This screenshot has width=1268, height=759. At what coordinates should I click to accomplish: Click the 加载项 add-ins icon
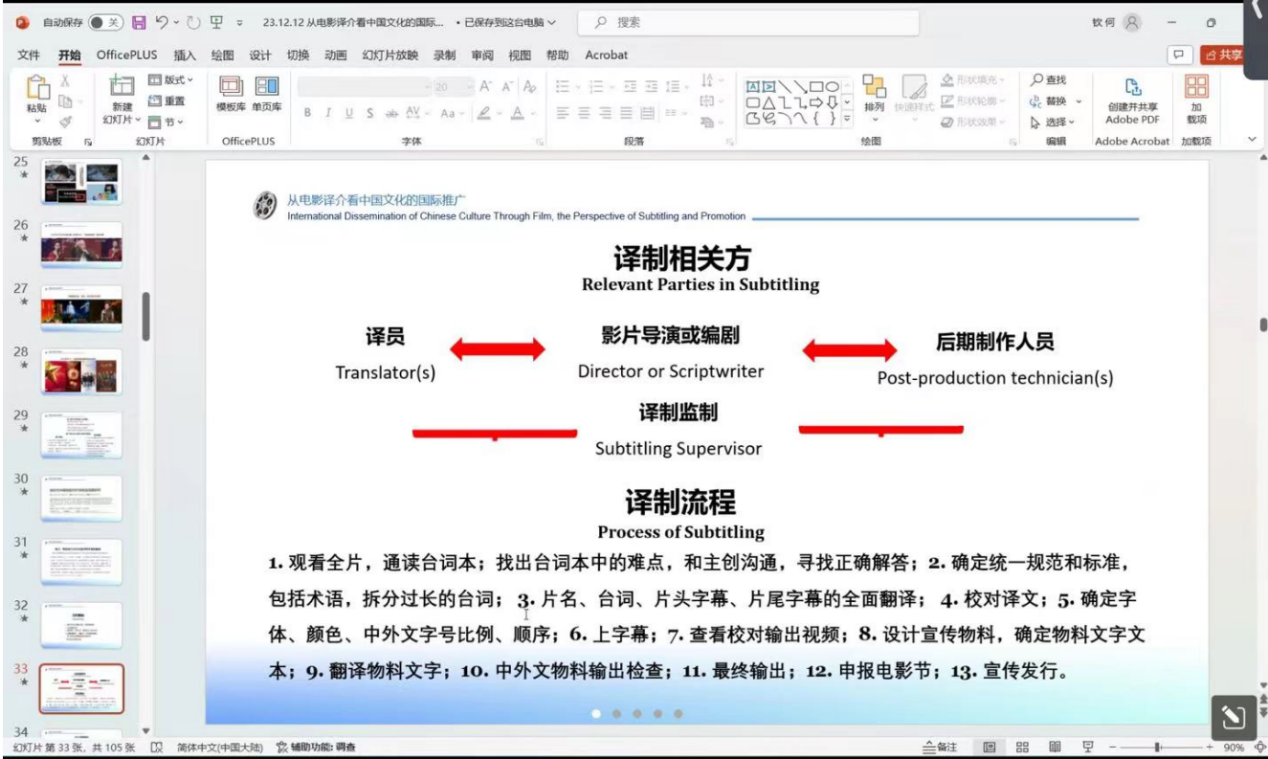pos(1196,98)
